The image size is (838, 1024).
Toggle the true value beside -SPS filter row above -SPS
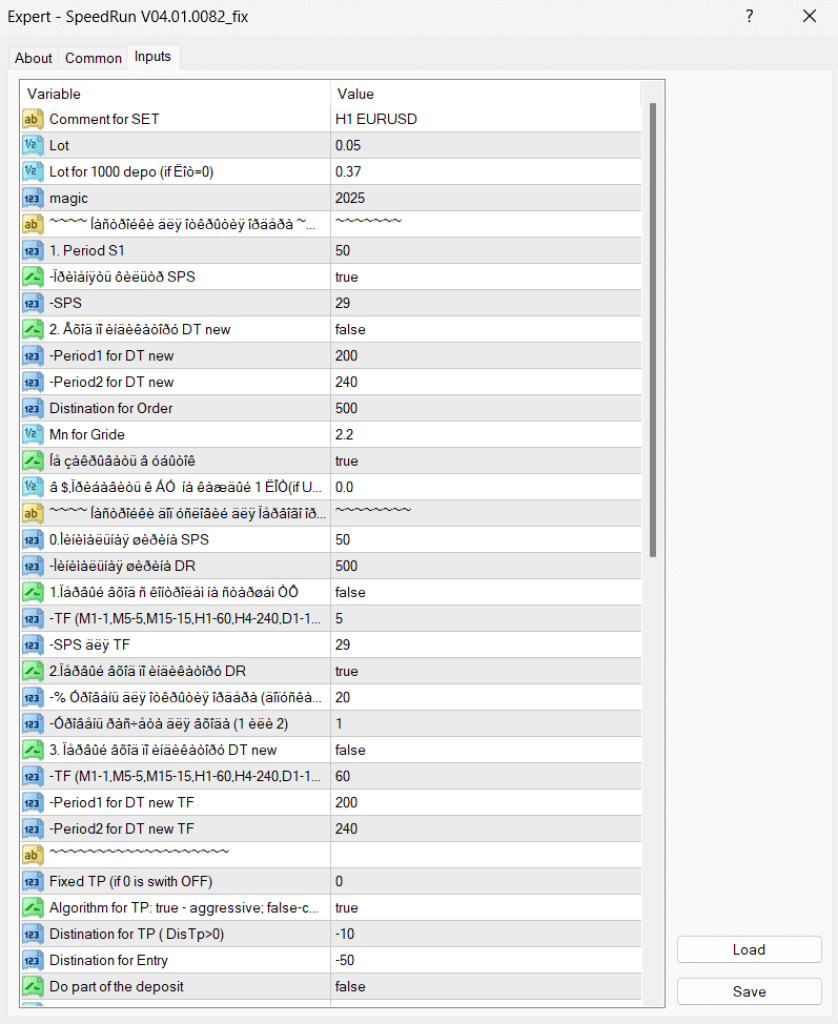(486, 277)
